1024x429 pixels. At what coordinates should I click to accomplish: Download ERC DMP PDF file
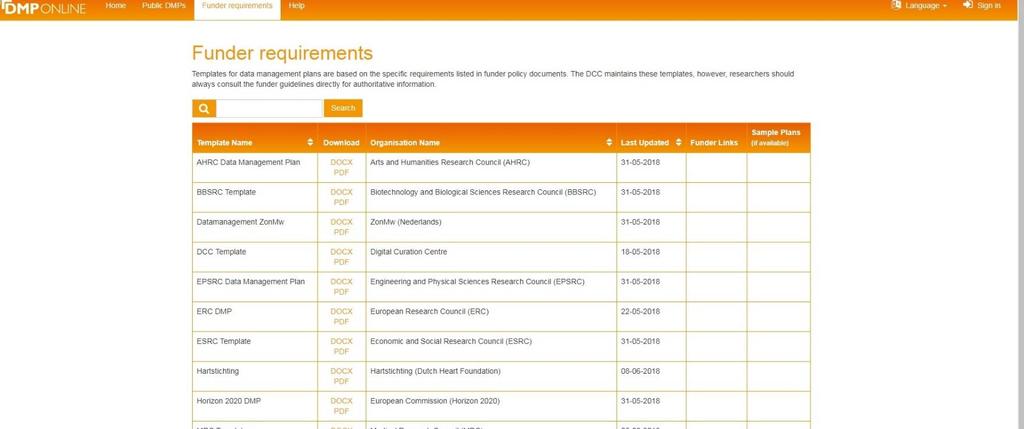[x=341, y=323]
